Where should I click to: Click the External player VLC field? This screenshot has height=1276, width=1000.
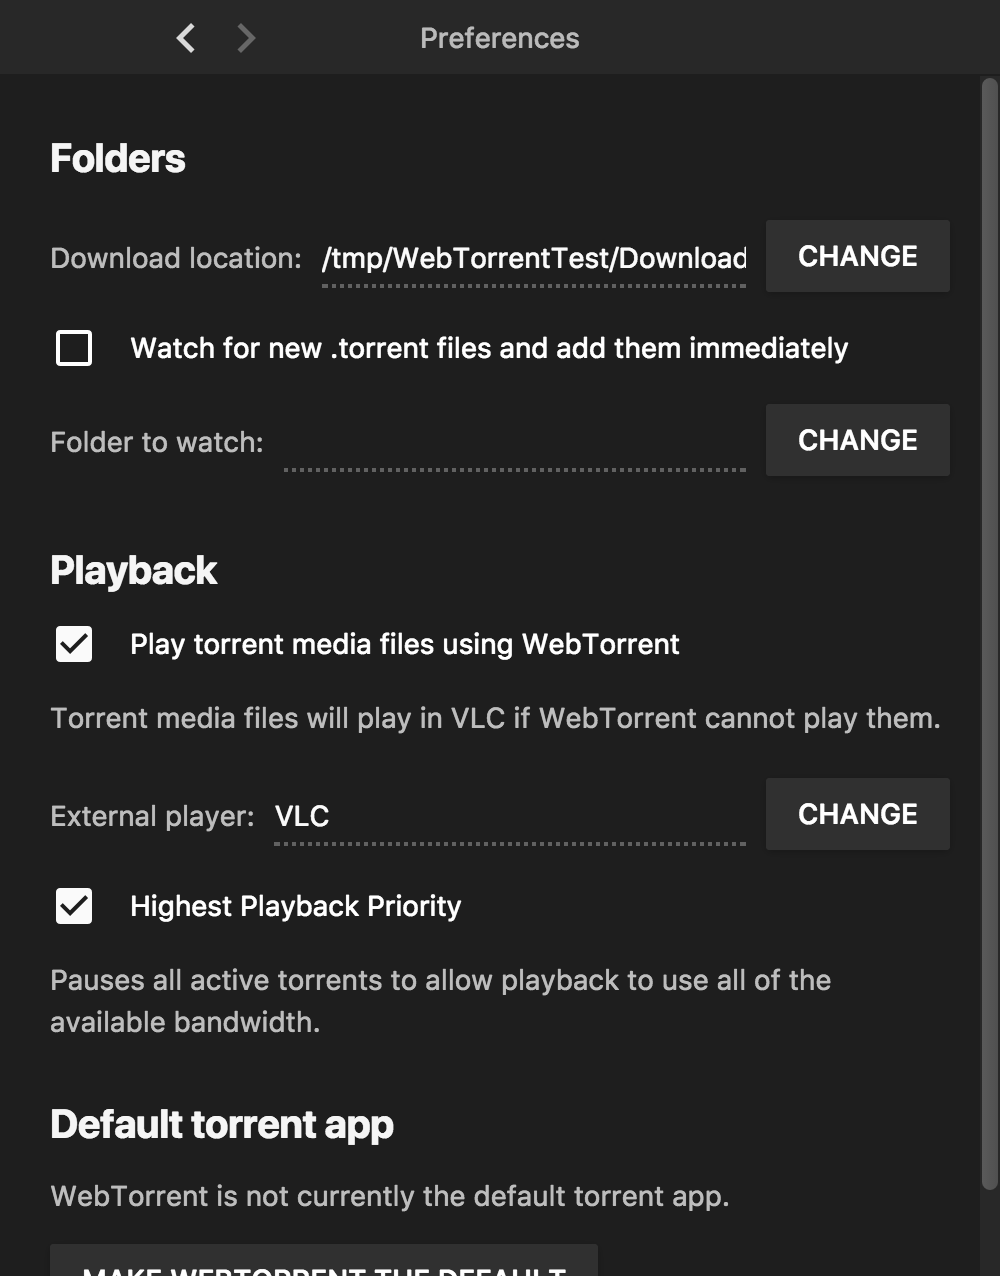(509, 817)
